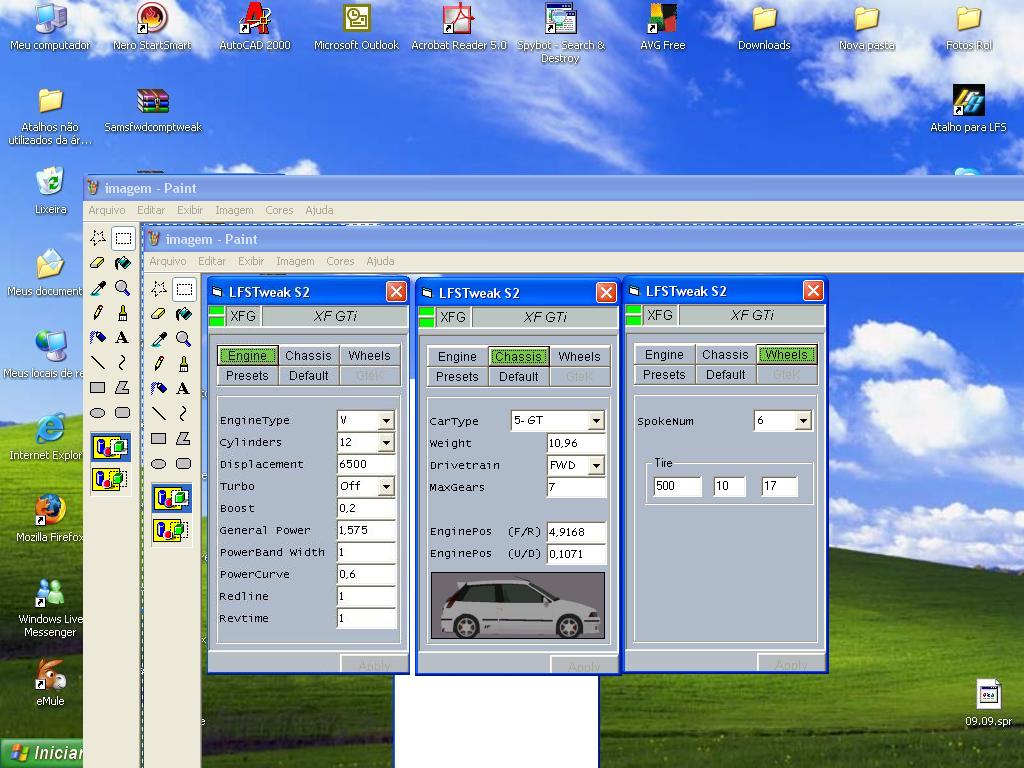
Task: Activate the Airbrush tool in outer Paint toolbox
Action: click(x=98, y=337)
